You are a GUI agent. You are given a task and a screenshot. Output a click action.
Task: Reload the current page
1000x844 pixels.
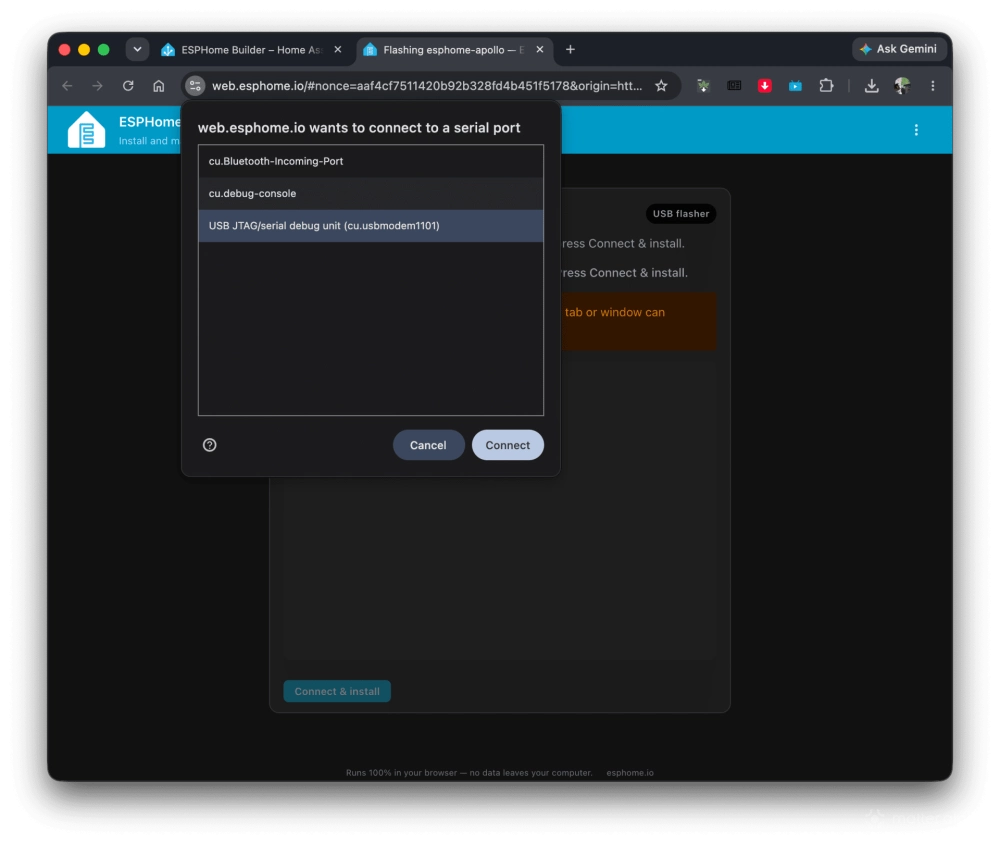(128, 85)
